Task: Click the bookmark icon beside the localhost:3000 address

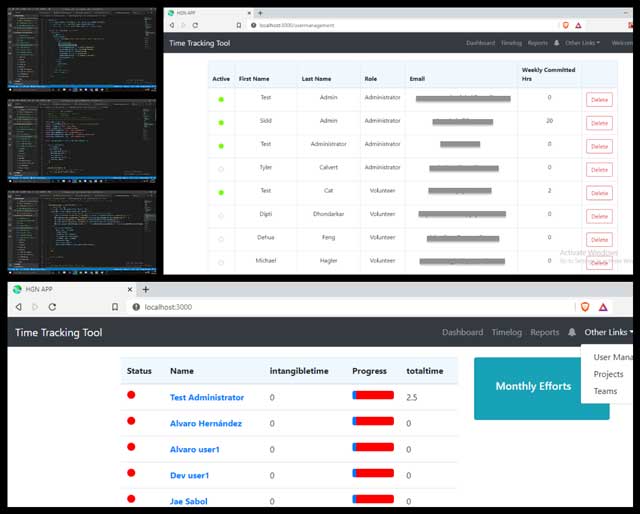Action: [115, 306]
